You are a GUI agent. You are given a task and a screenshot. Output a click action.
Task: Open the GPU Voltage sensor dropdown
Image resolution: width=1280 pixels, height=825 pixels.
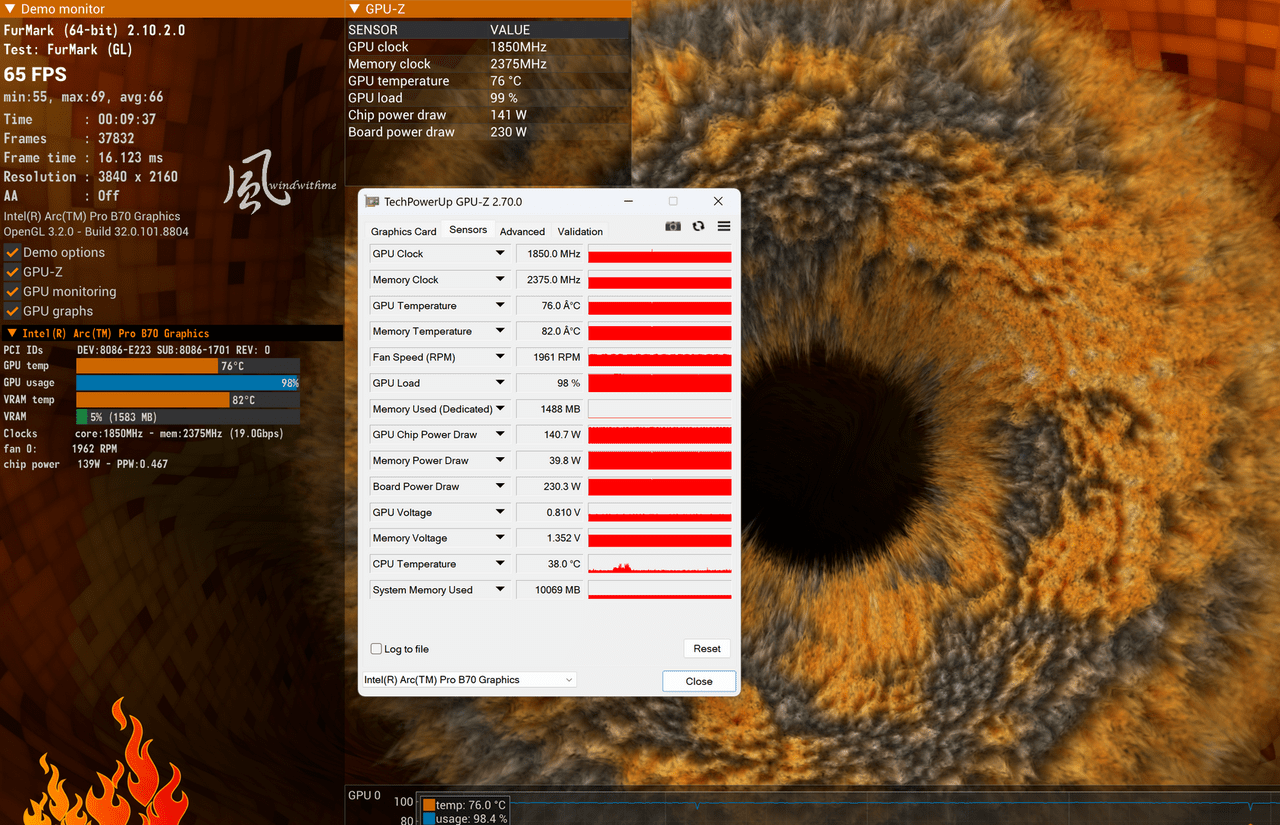pyautogui.click(x=500, y=513)
